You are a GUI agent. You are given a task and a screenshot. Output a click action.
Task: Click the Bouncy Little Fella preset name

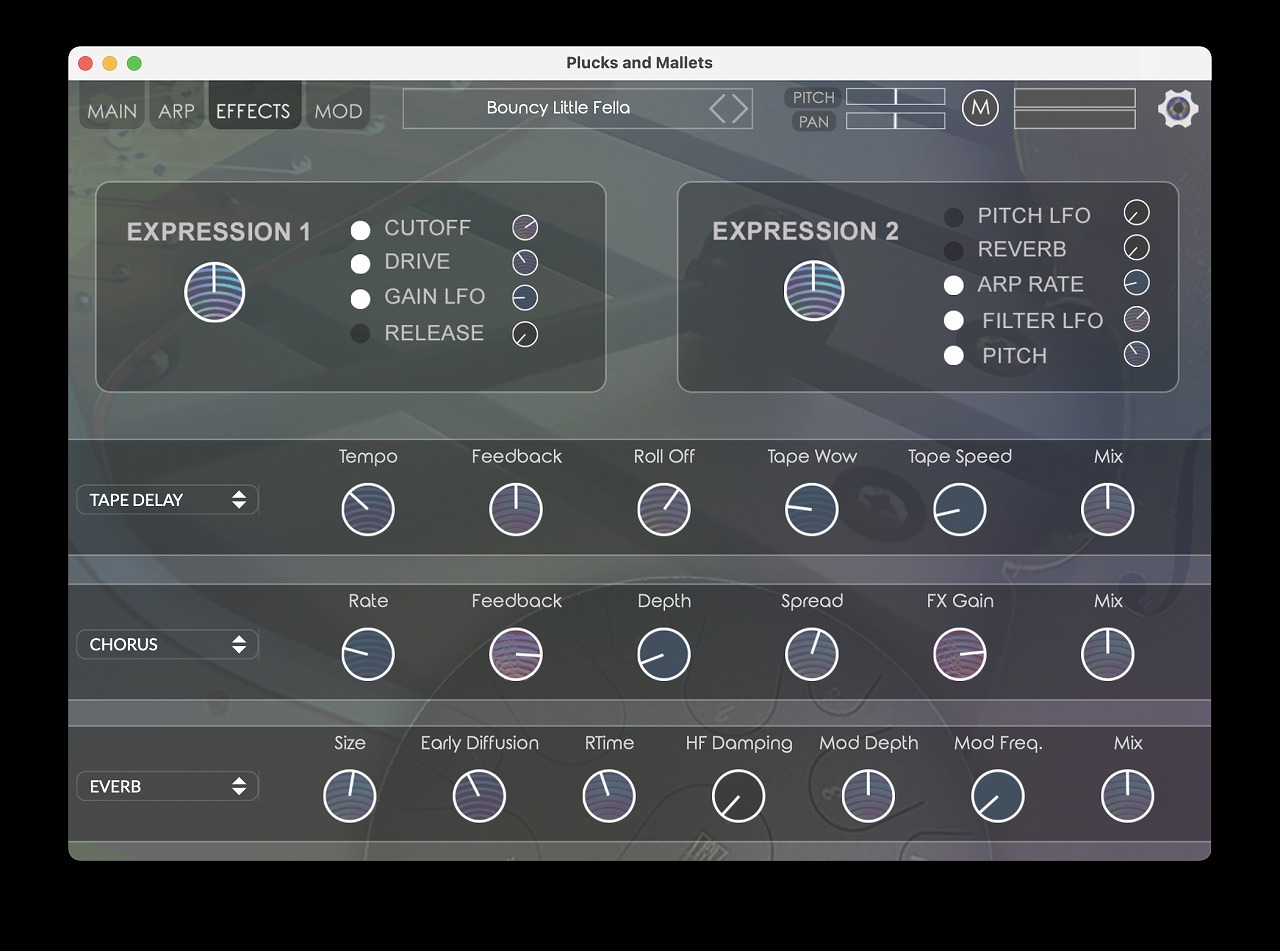click(558, 108)
